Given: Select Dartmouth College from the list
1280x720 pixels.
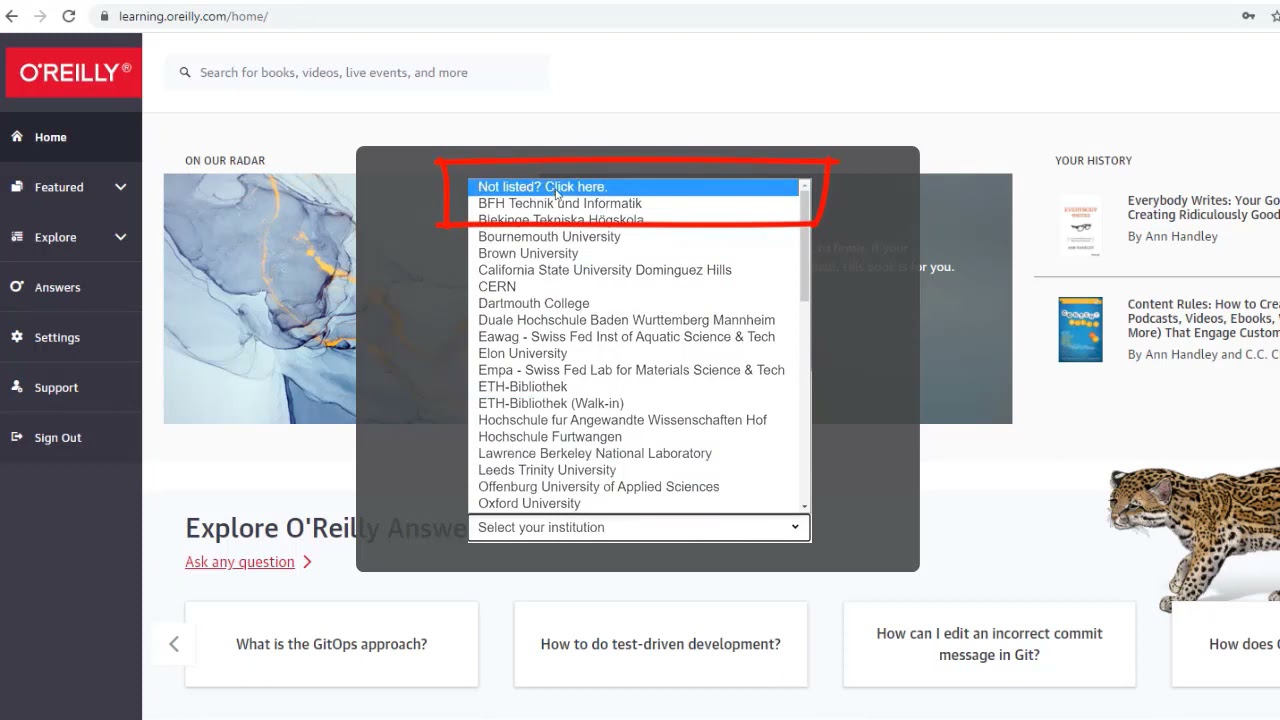Looking at the screenshot, I should 633,303.
